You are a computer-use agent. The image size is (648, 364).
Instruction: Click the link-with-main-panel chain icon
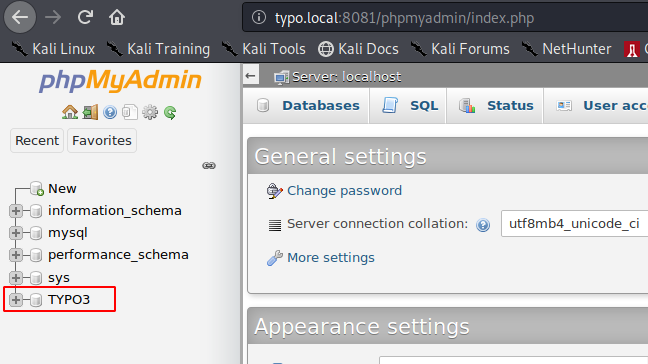coord(209,166)
